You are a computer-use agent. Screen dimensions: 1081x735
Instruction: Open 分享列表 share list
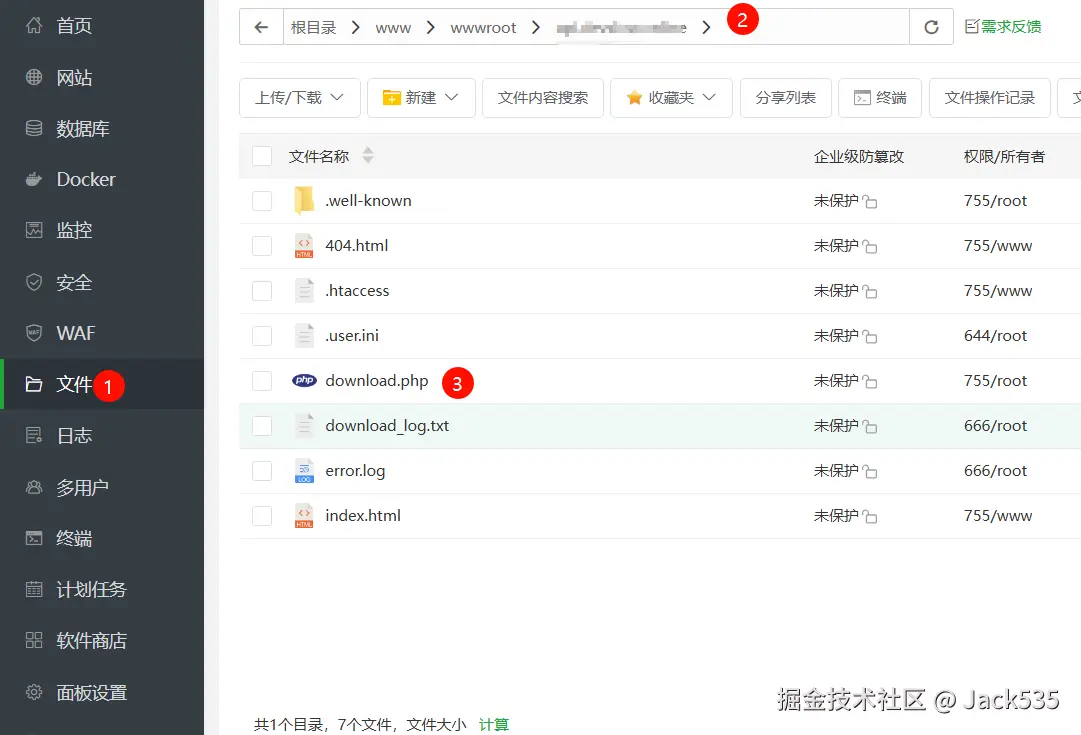pyautogui.click(x=786, y=98)
